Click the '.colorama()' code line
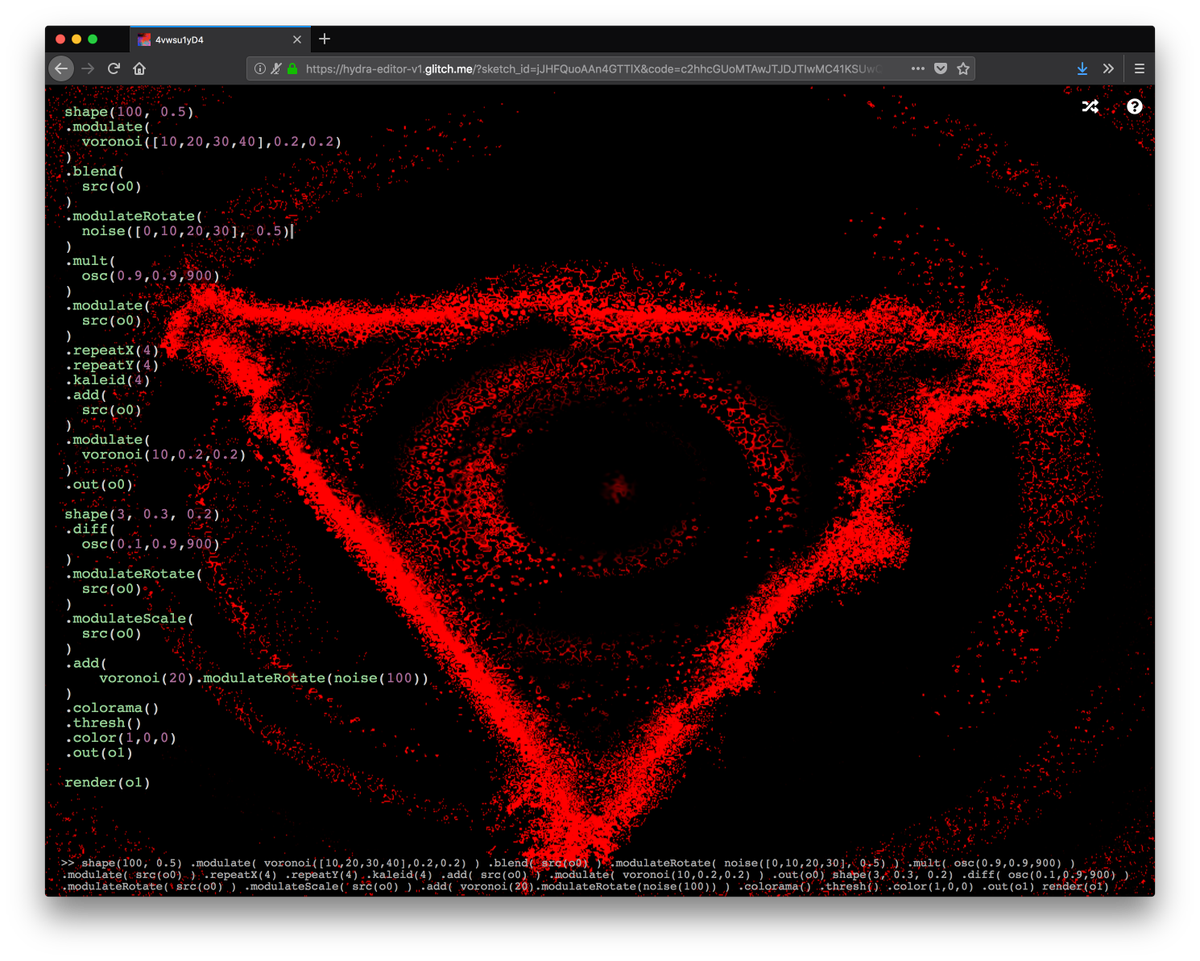This screenshot has height=961, width=1200. 112,709
